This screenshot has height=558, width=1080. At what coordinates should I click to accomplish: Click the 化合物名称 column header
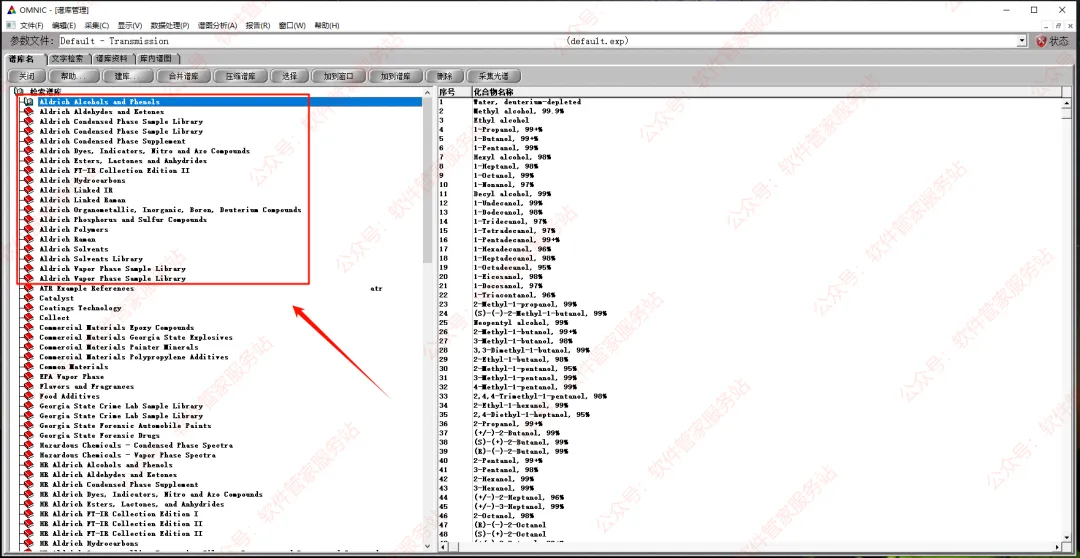tap(766, 92)
